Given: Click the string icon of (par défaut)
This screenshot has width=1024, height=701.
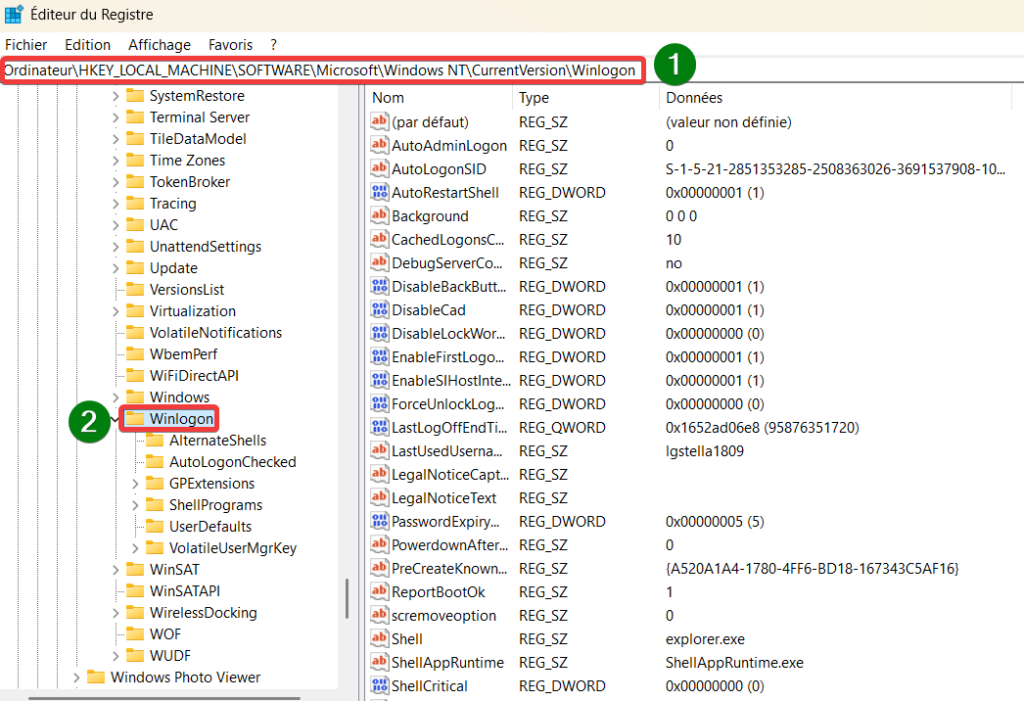Looking at the screenshot, I should pyautogui.click(x=379, y=122).
